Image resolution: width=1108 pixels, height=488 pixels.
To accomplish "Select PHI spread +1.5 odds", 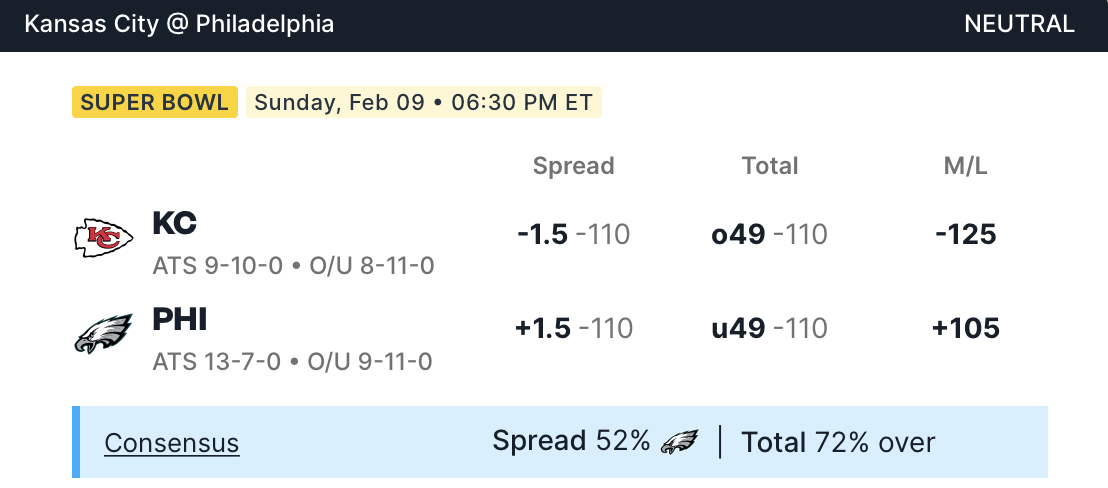I will tap(573, 329).
